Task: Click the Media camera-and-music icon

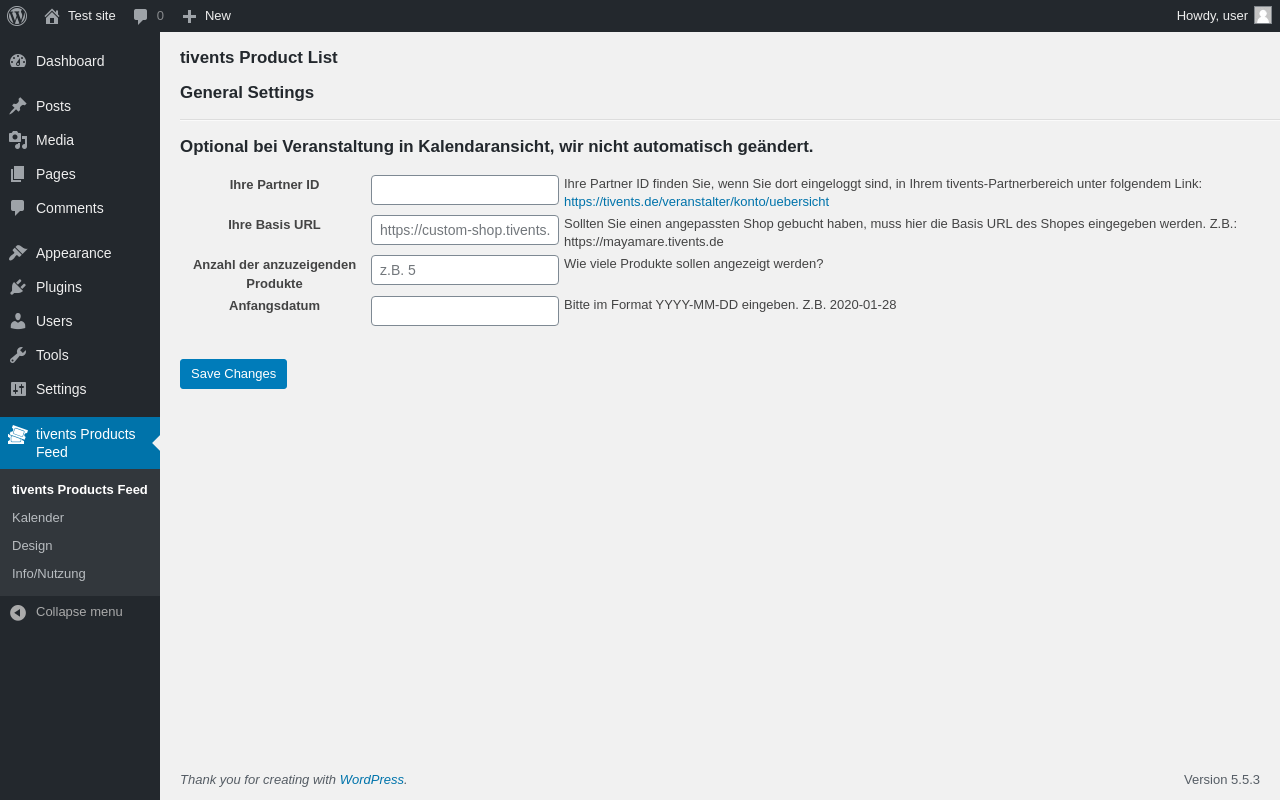Action: [18, 140]
